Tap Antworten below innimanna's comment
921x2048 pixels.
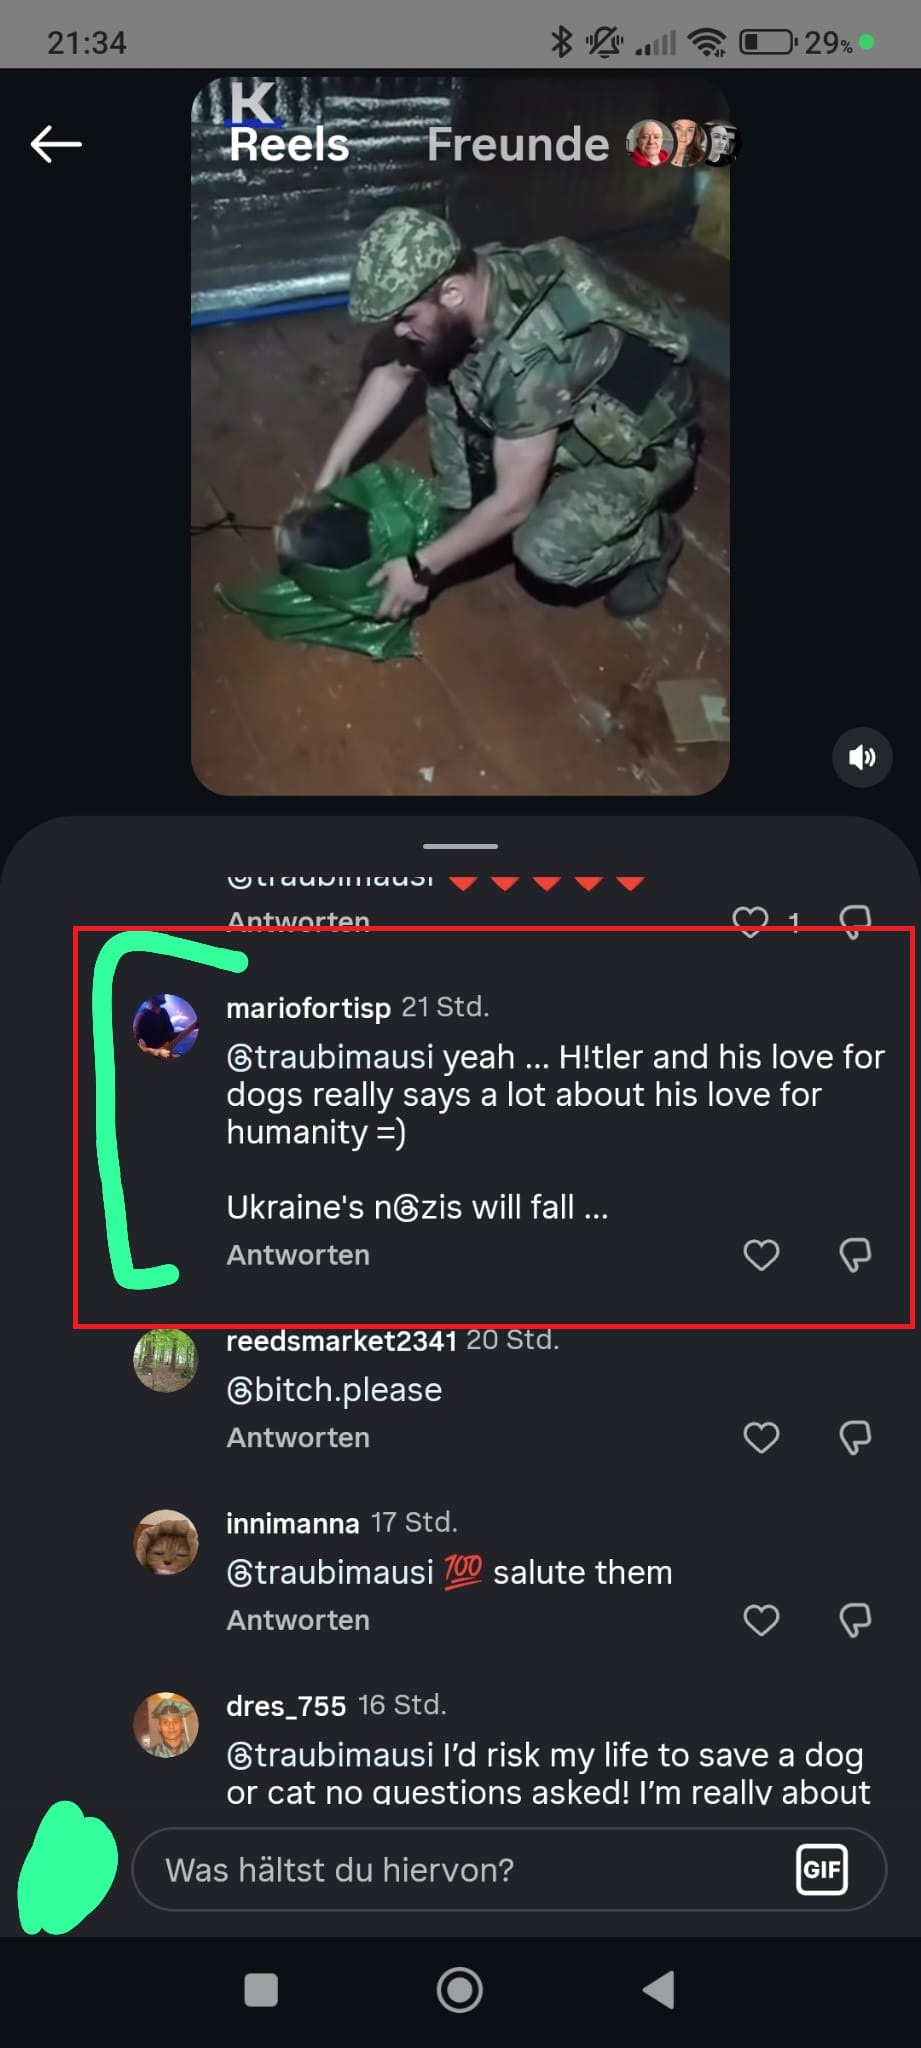[x=296, y=1620]
